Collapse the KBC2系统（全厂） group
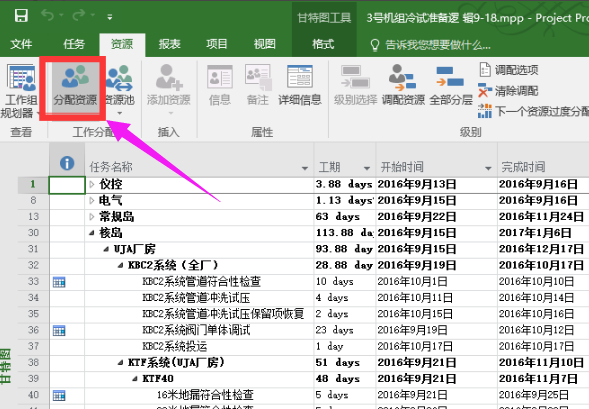 [120, 266]
